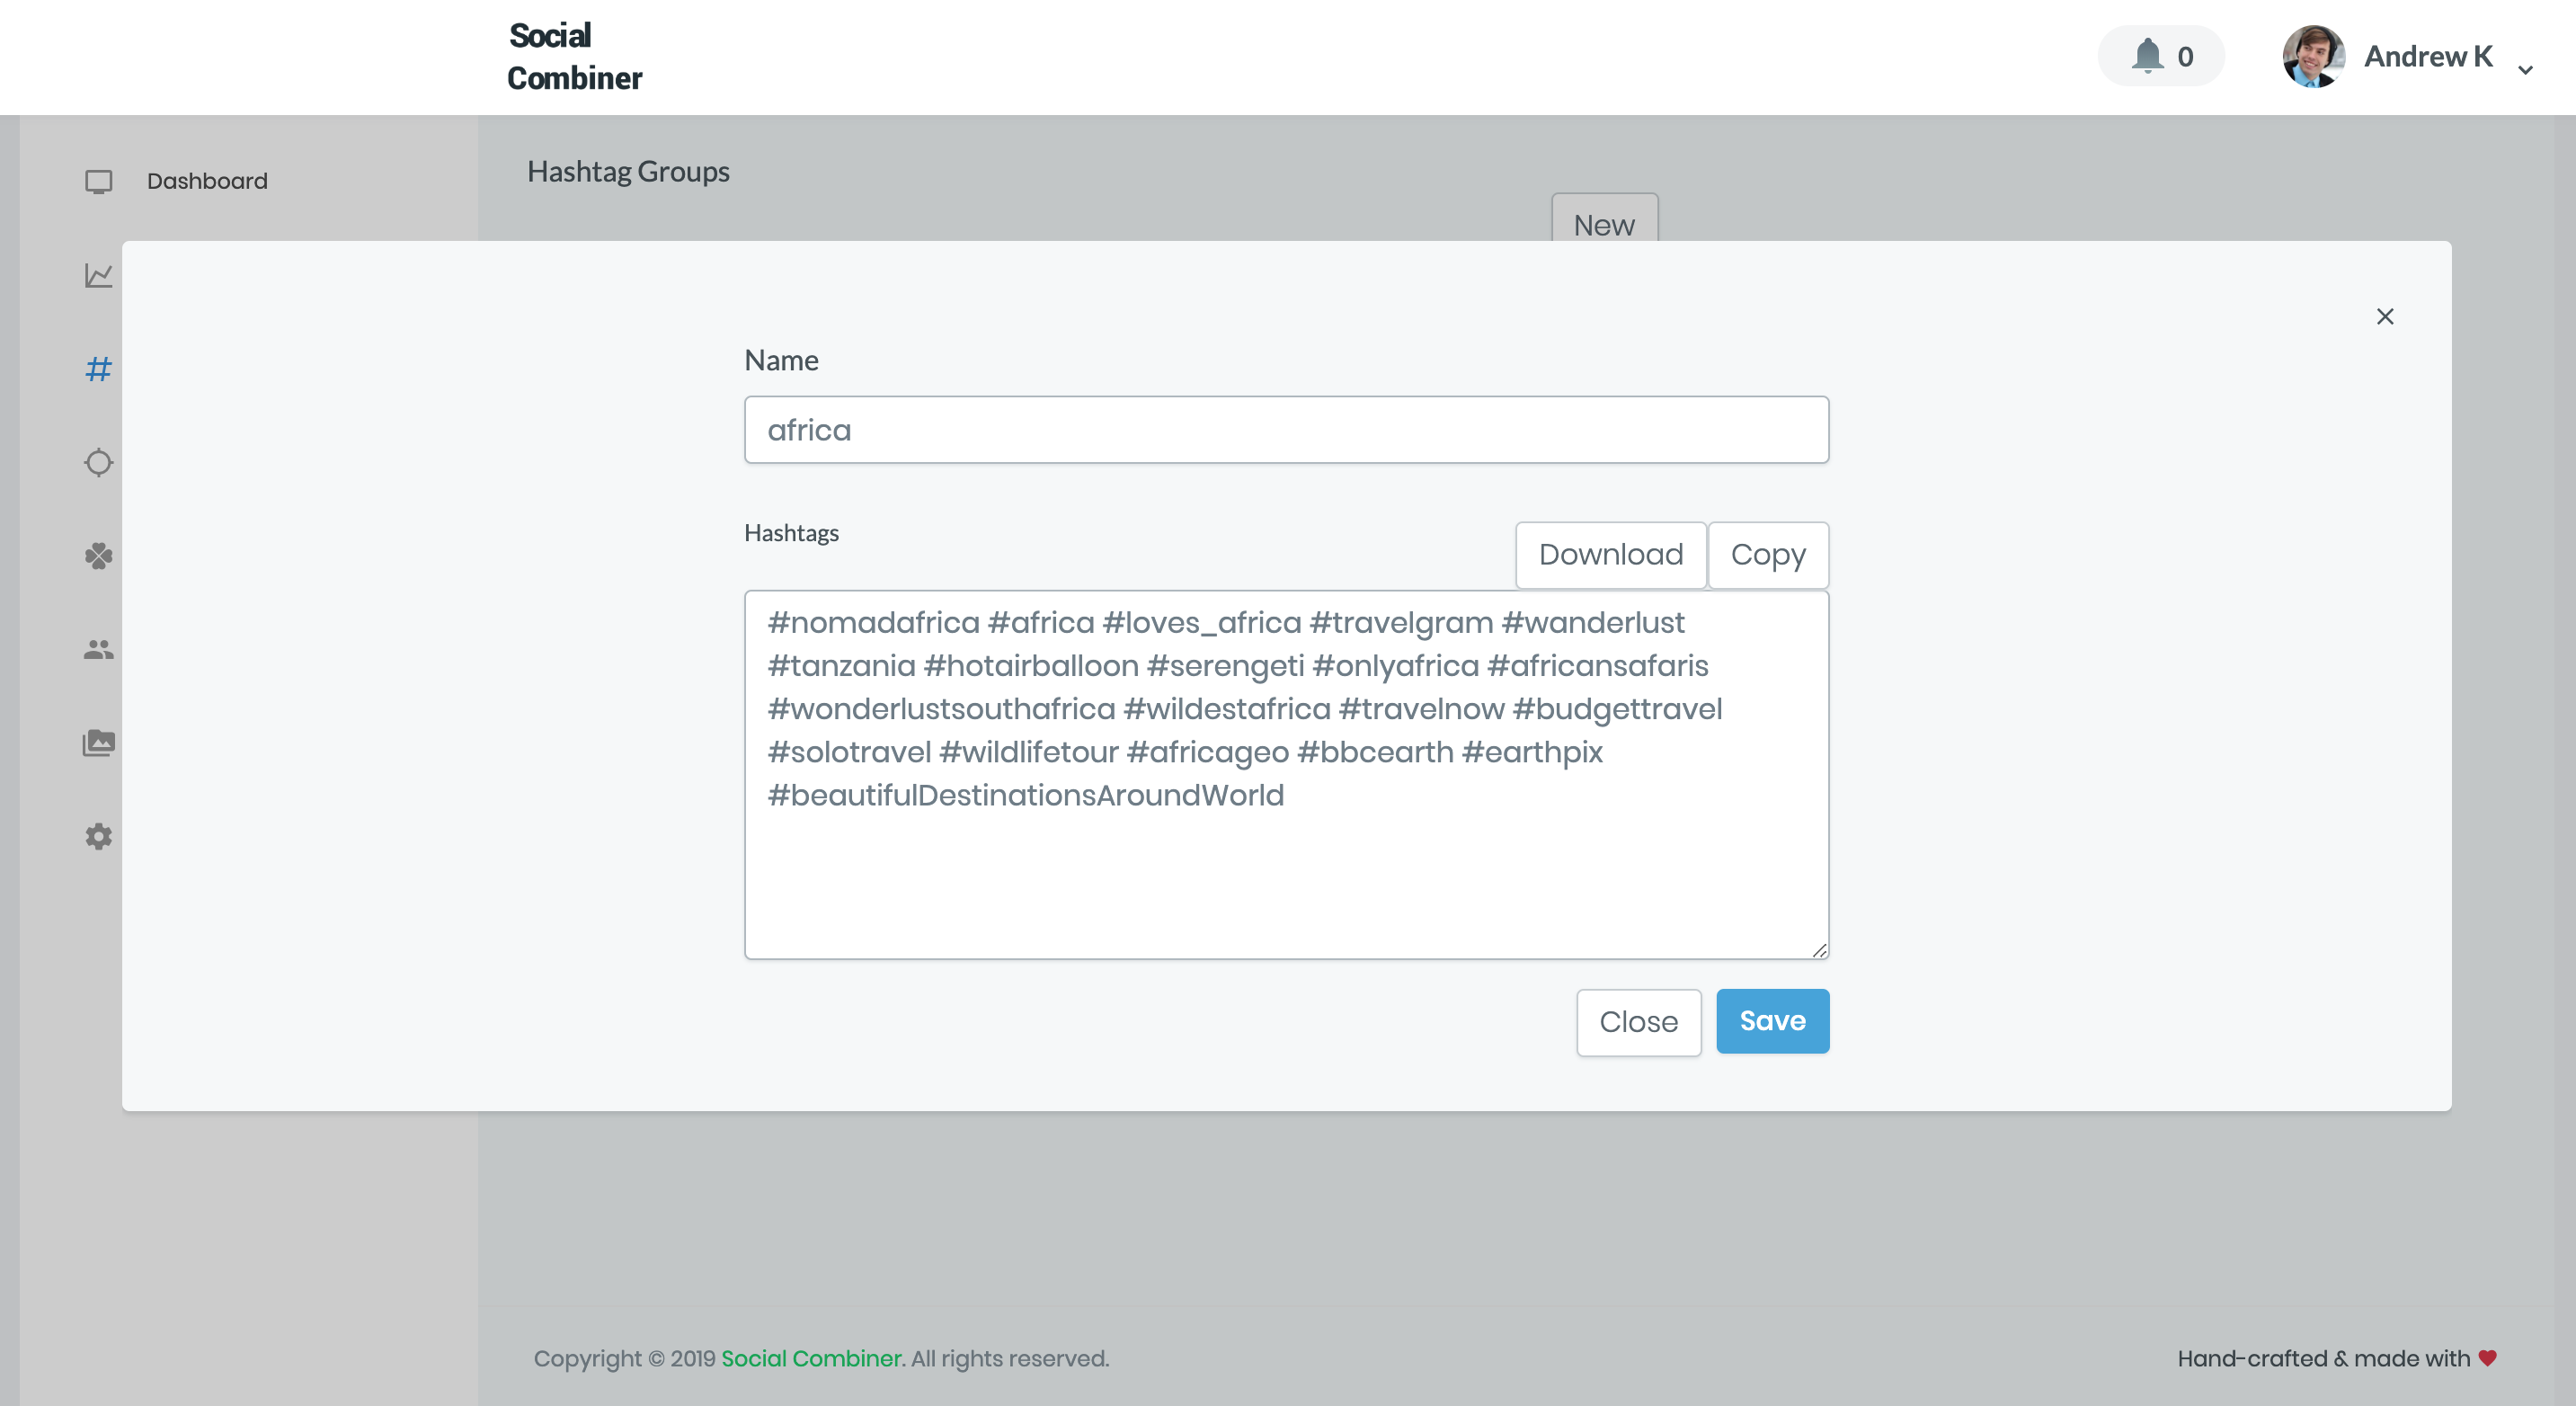Open the users section via people icon
The height and width of the screenshot is (1406, 2576).
(x=97, y=649)
